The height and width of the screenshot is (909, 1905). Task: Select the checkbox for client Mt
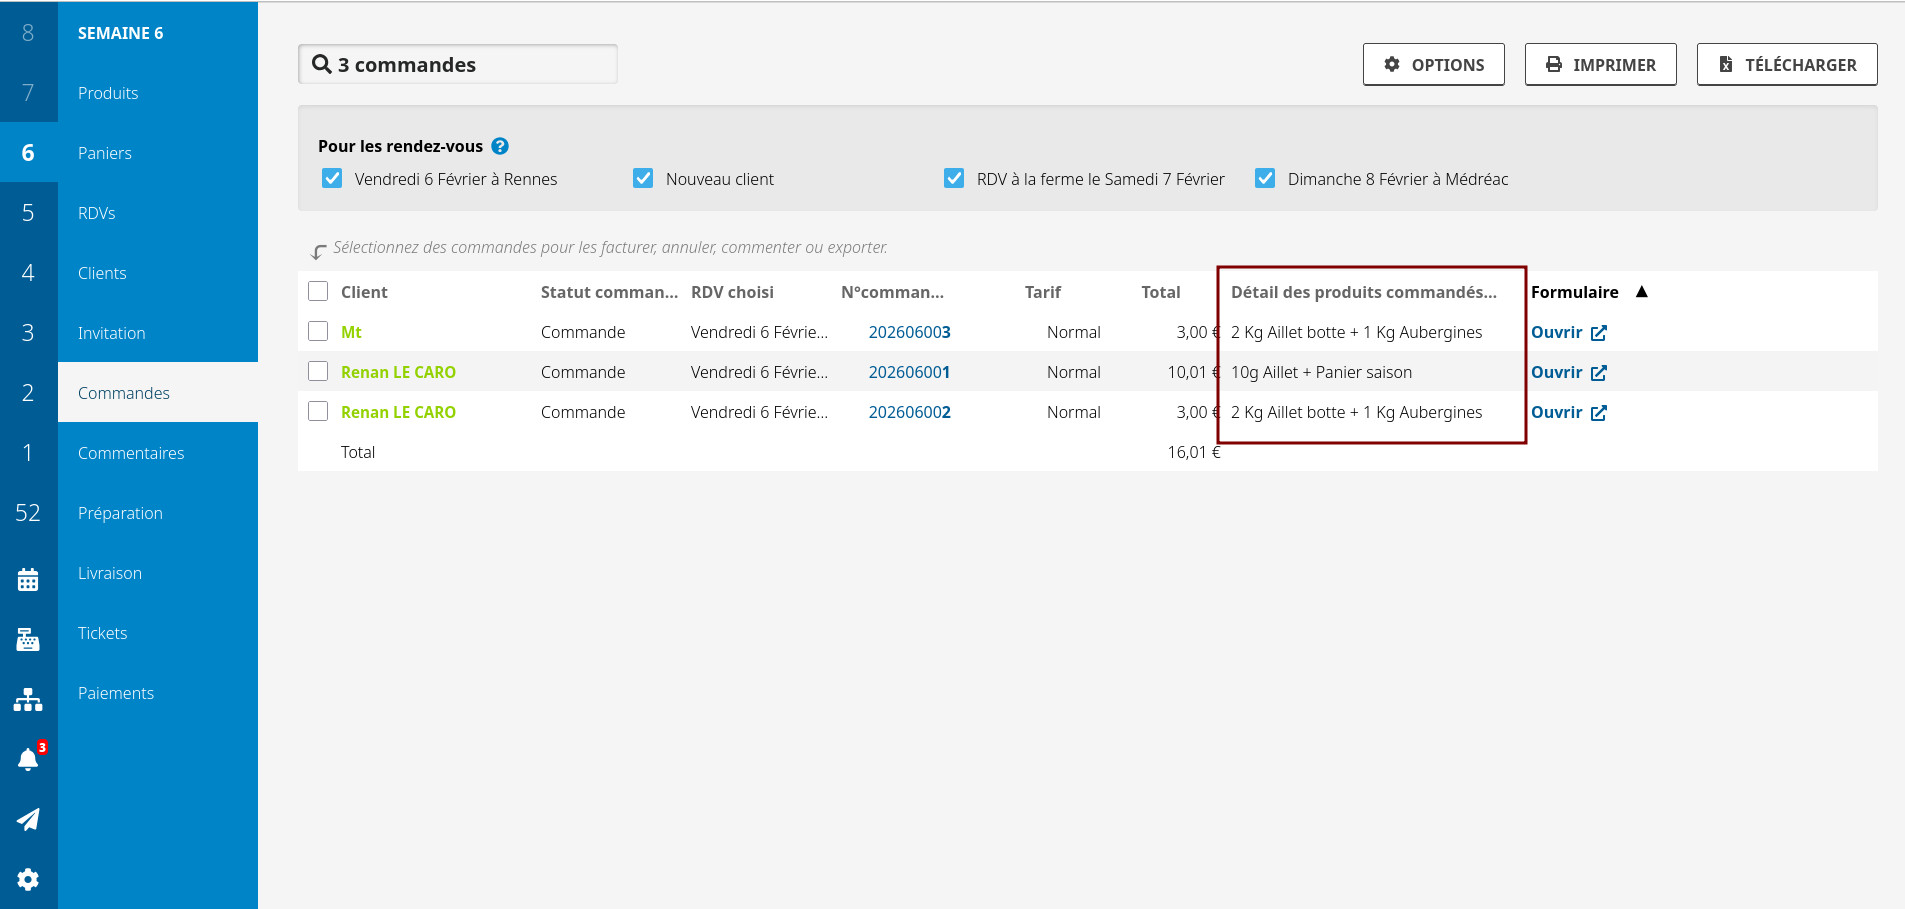[318, 331]
